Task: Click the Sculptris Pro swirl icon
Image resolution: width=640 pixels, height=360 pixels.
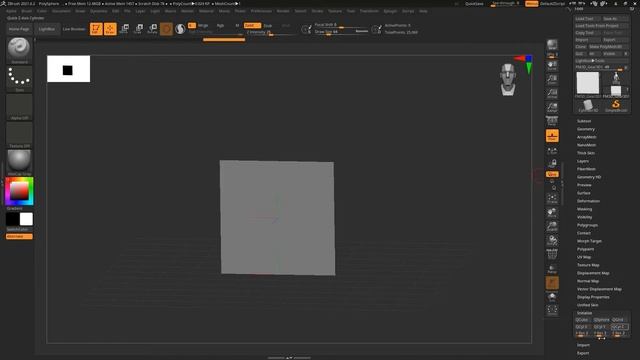Action: (x=180, y=29)
